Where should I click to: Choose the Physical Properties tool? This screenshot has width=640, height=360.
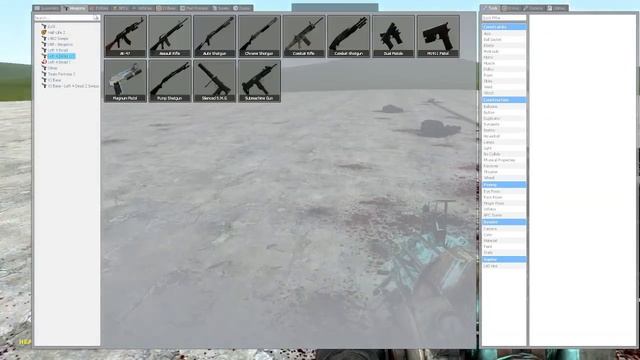[504, 160]
